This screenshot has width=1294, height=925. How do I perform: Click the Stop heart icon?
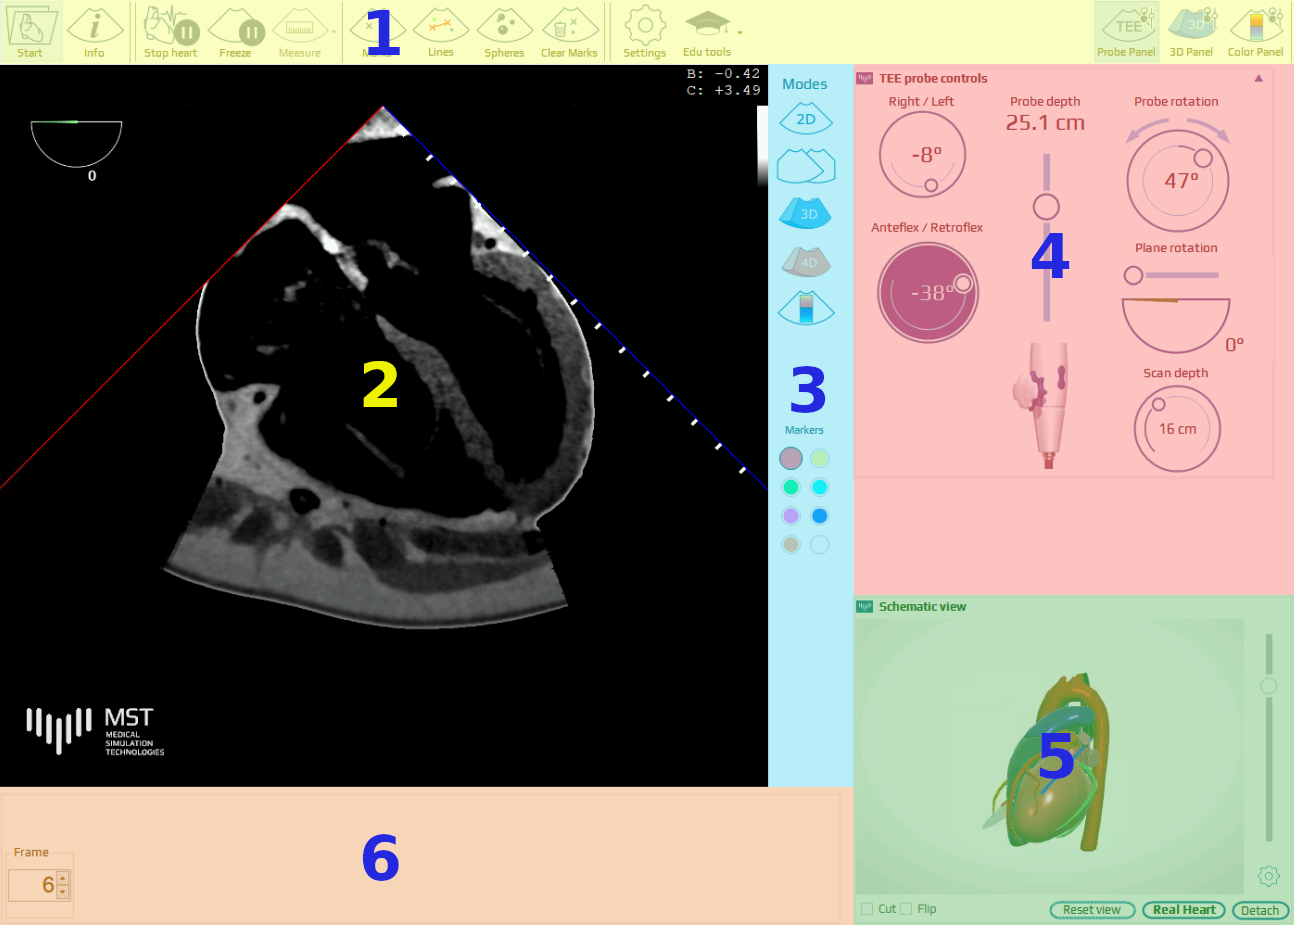coord(170,31)
